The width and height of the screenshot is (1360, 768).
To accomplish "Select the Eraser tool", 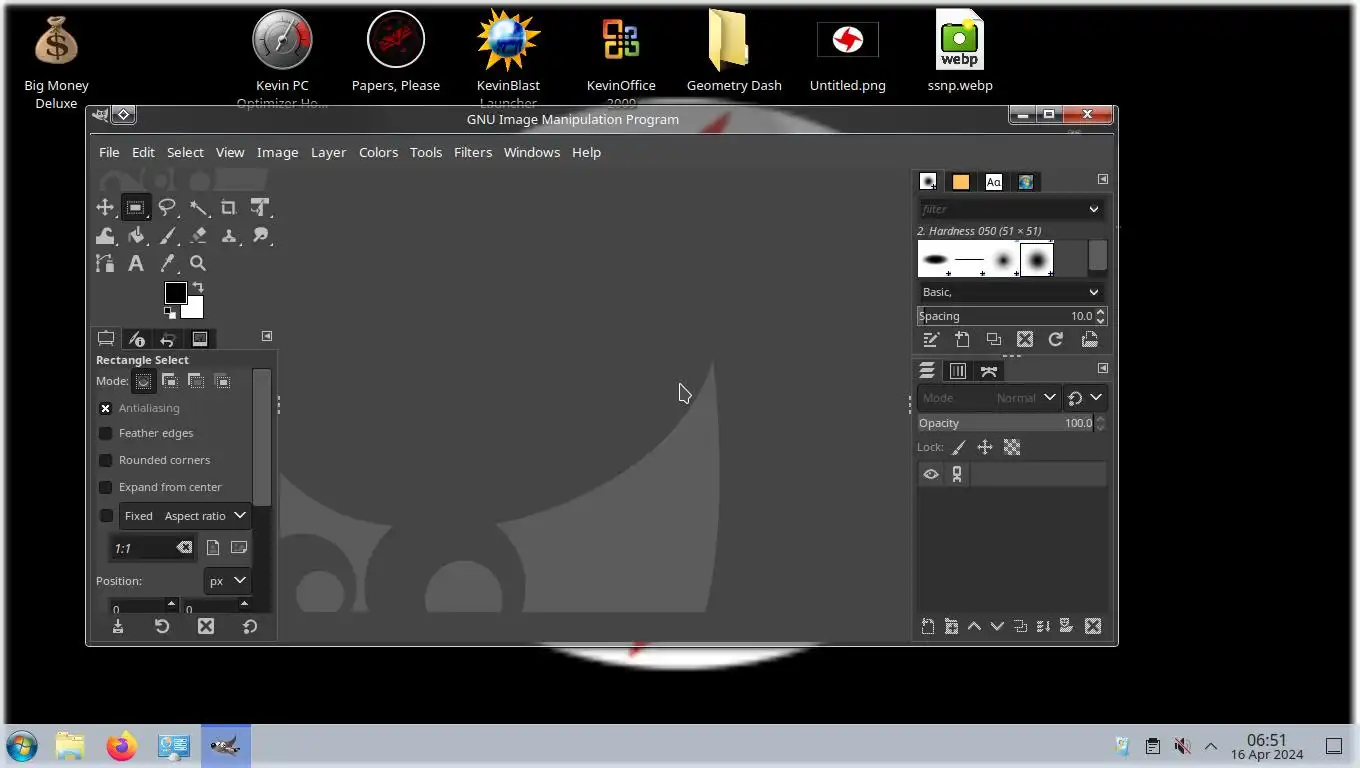I will [x=198, y=236].
